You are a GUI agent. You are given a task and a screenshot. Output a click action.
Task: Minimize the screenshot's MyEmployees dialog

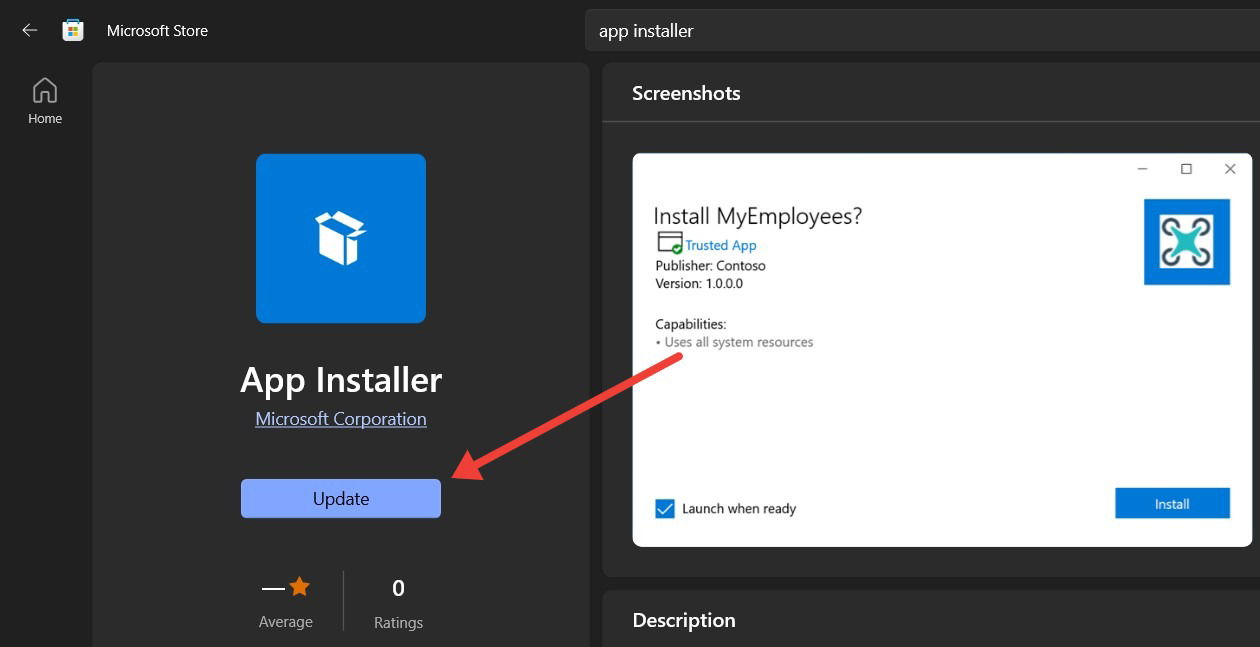(1143, 169)
